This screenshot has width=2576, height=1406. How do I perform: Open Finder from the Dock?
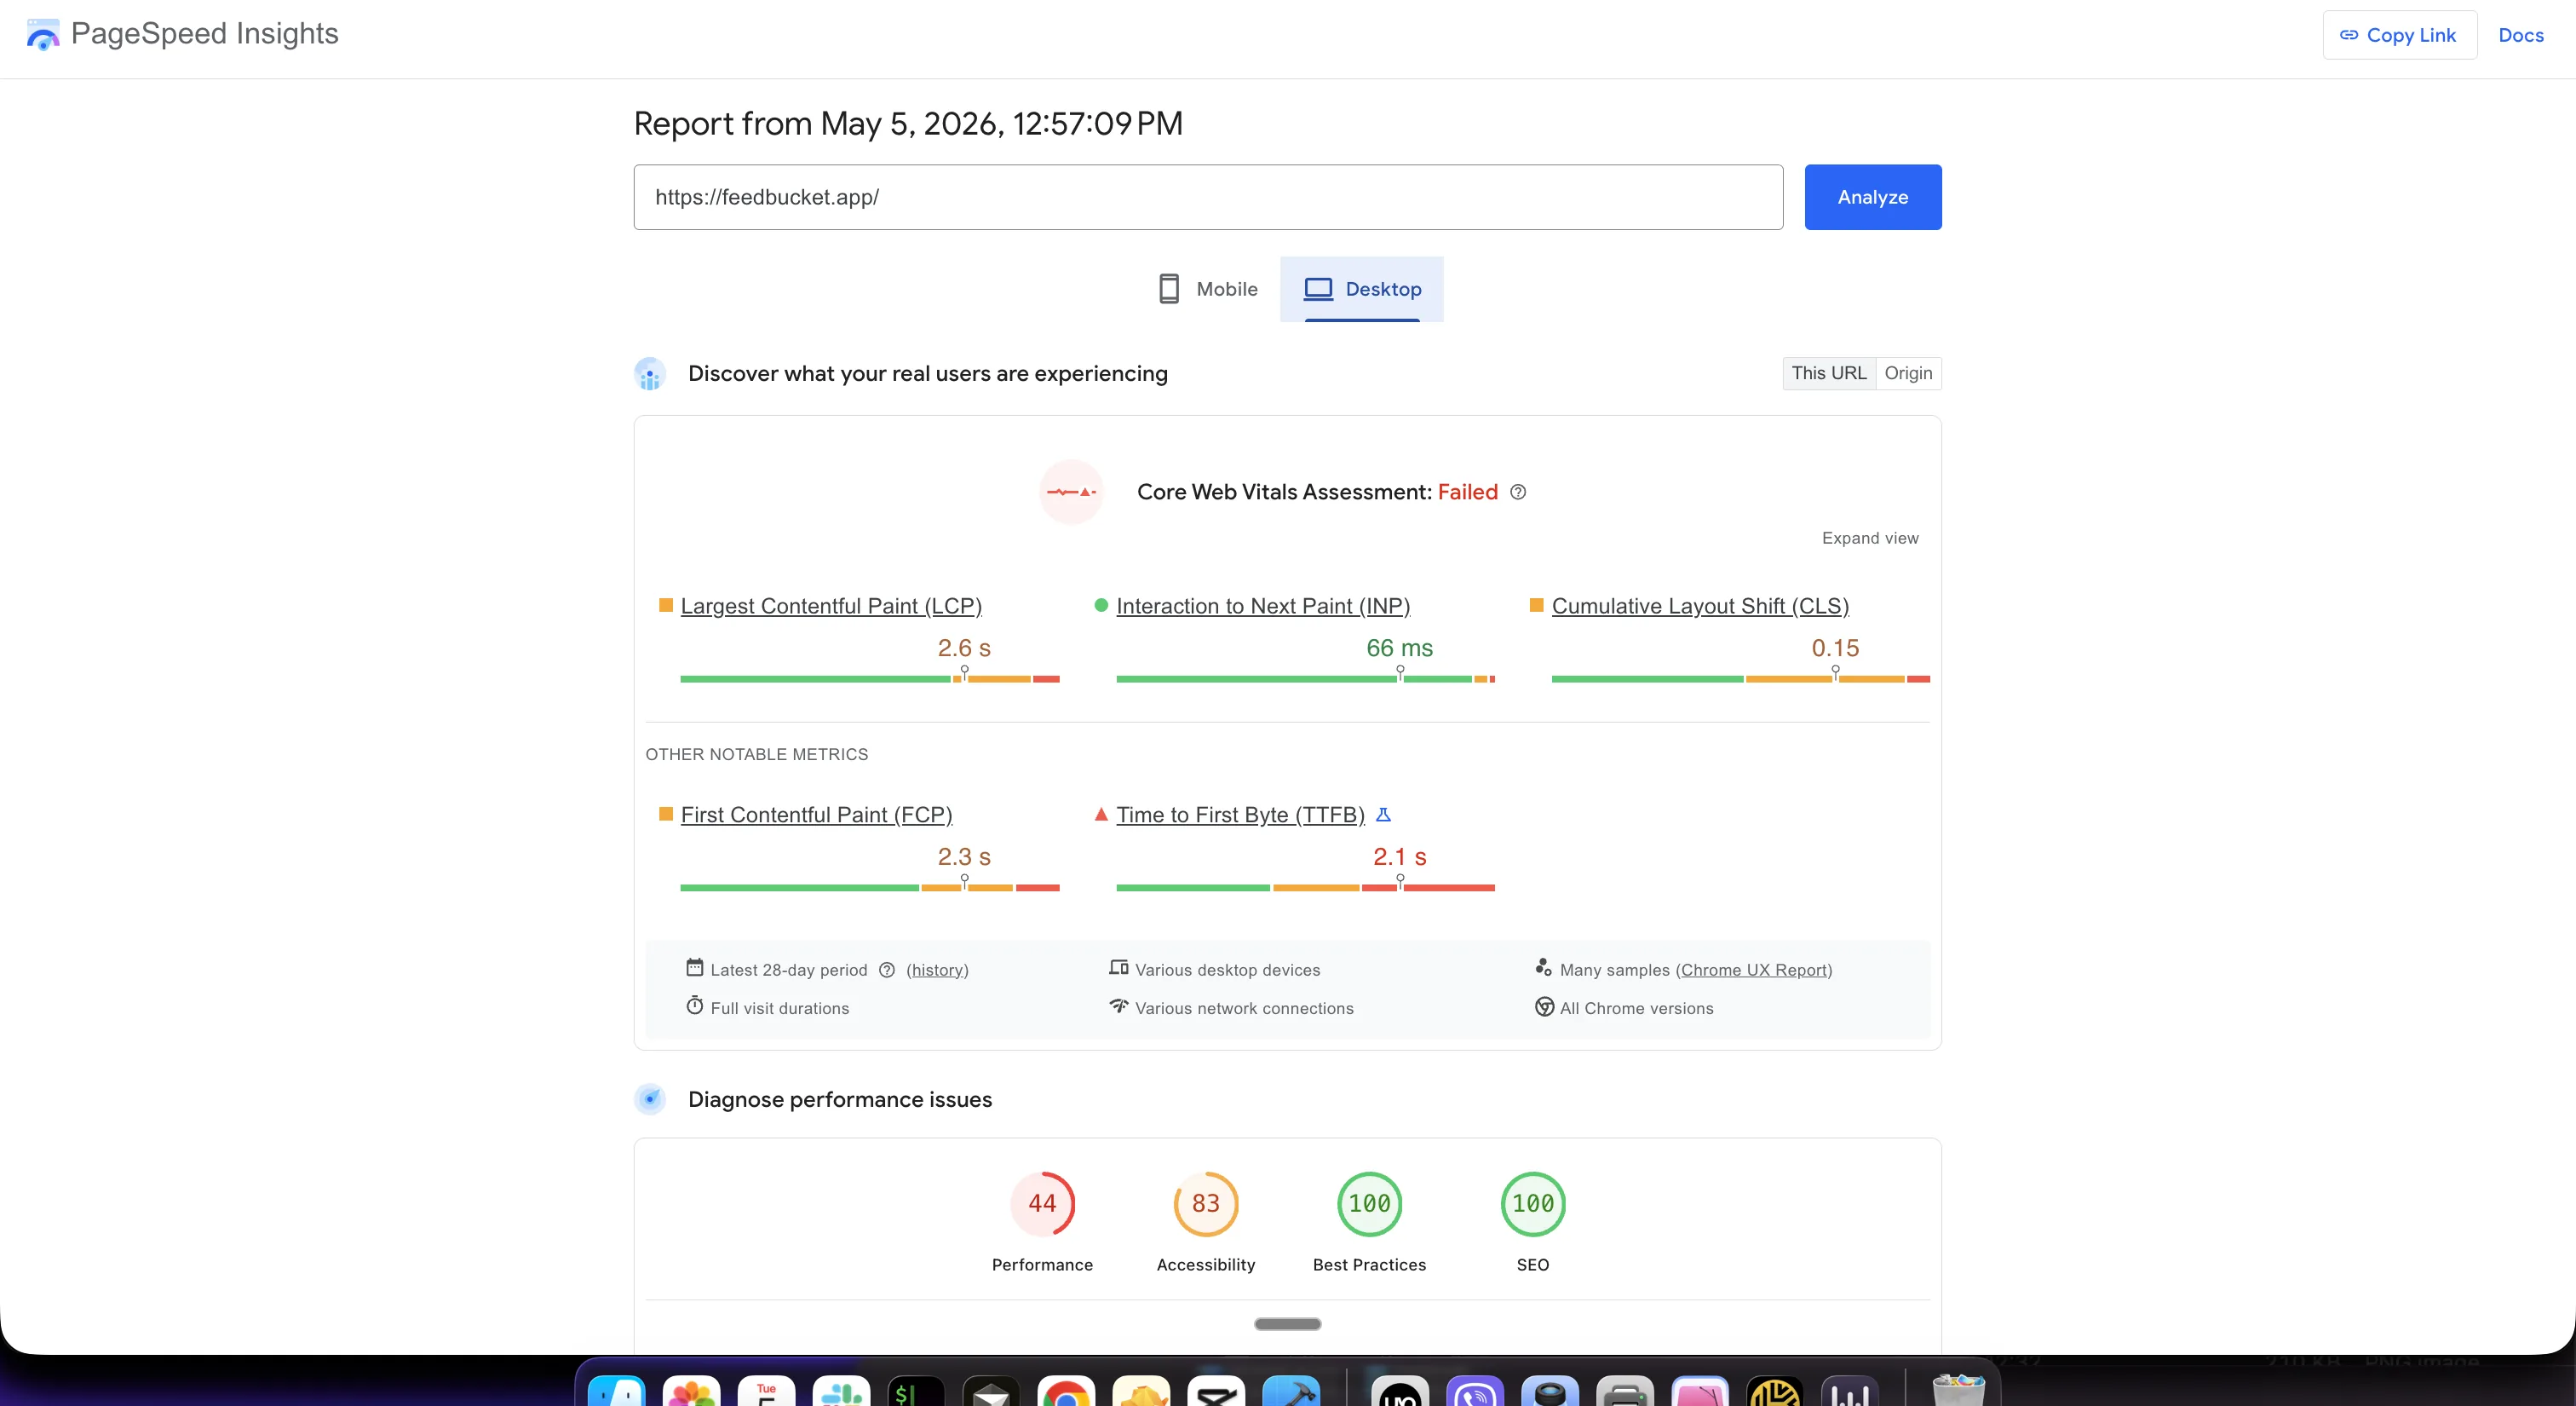pyautogui.click(x=617, y=1392)
